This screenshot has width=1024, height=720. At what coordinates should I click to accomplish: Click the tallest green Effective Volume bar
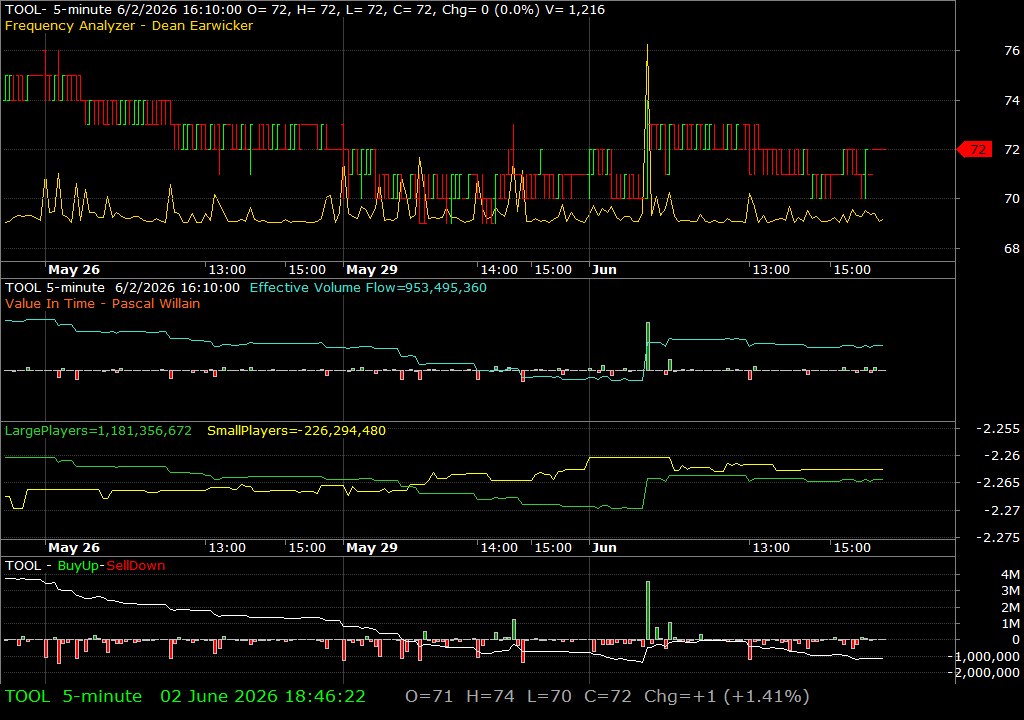point(648,346)
